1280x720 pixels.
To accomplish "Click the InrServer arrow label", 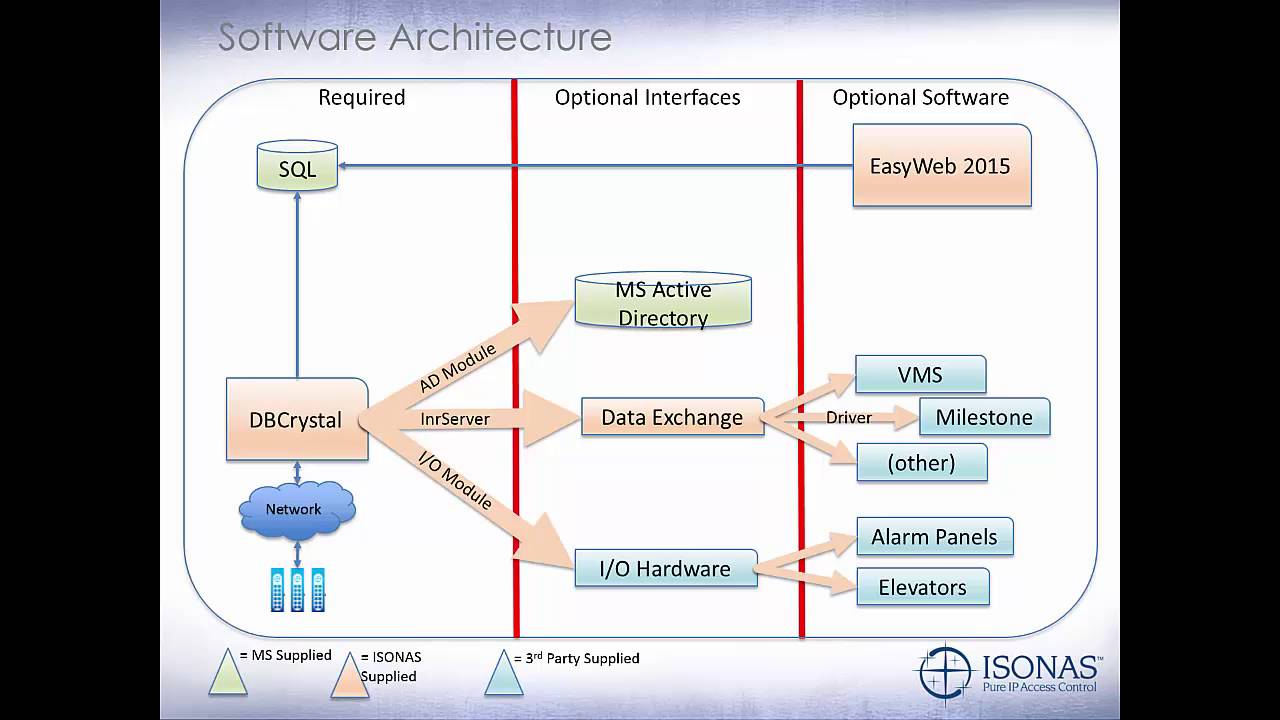I will pos(456,419).
